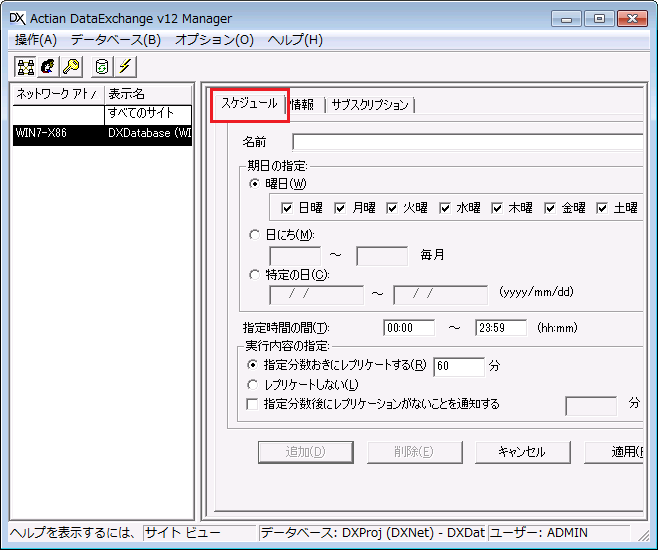Switch to the サブスクリプション tab
This screenshot has width=658, height=550.
tap(369, 105)
